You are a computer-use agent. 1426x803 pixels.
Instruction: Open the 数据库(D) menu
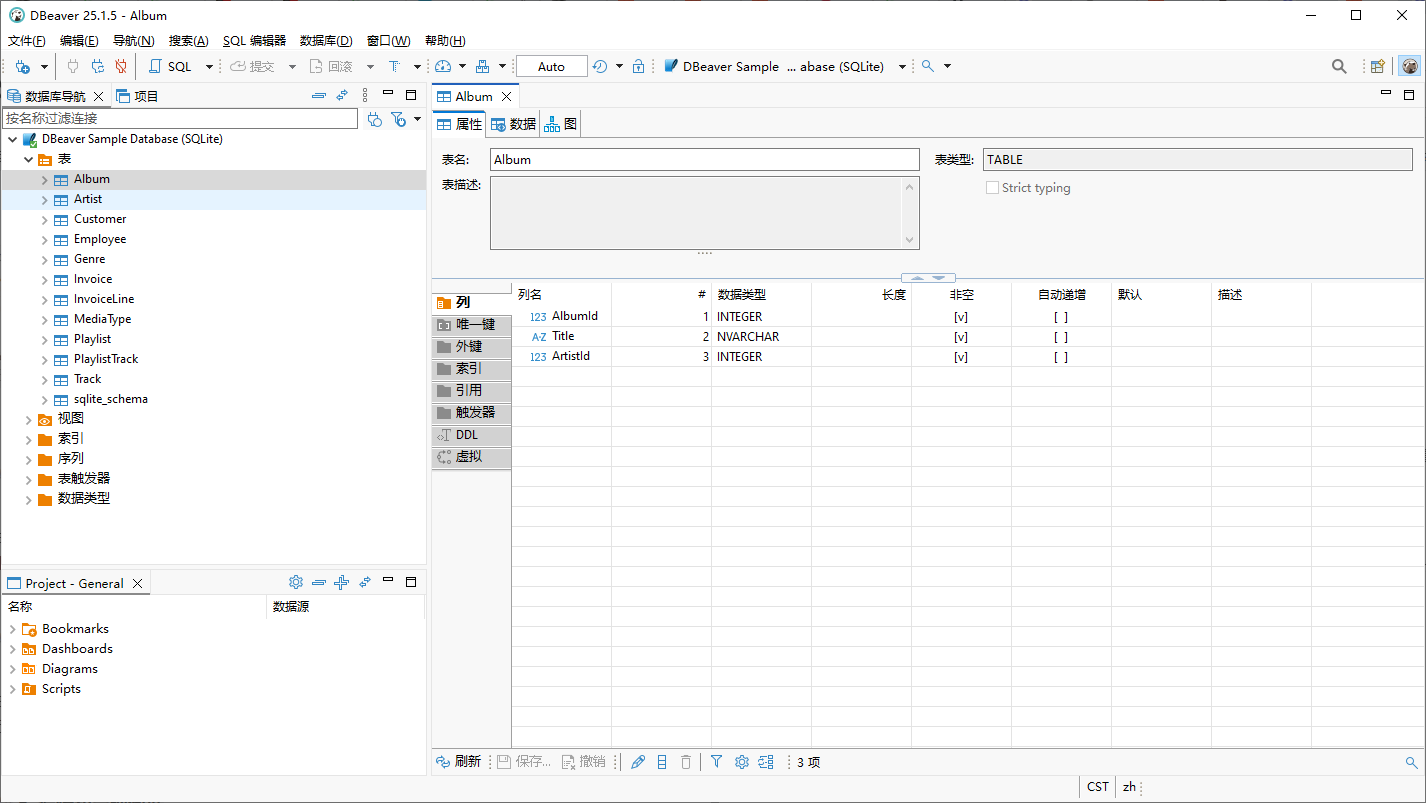tap(326, 41)
